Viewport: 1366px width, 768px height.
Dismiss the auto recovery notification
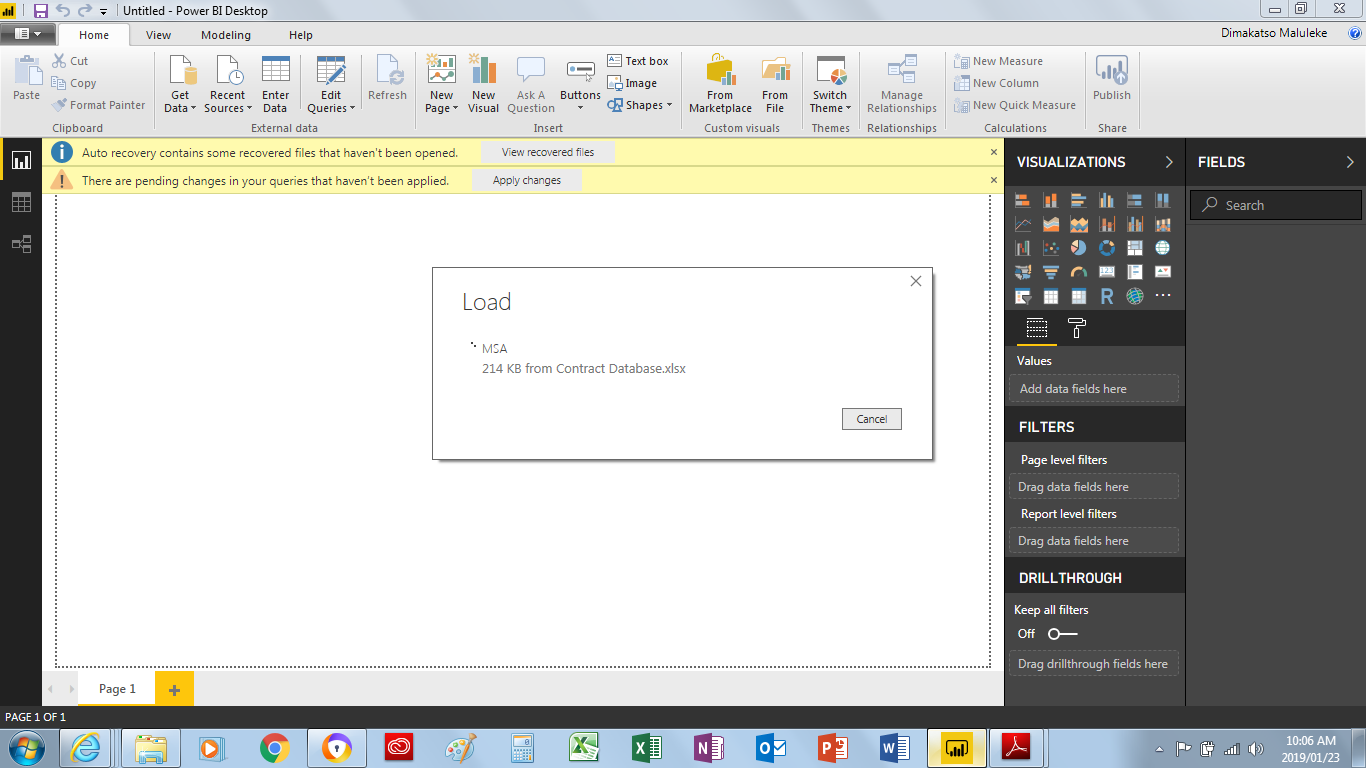(994, 152)
